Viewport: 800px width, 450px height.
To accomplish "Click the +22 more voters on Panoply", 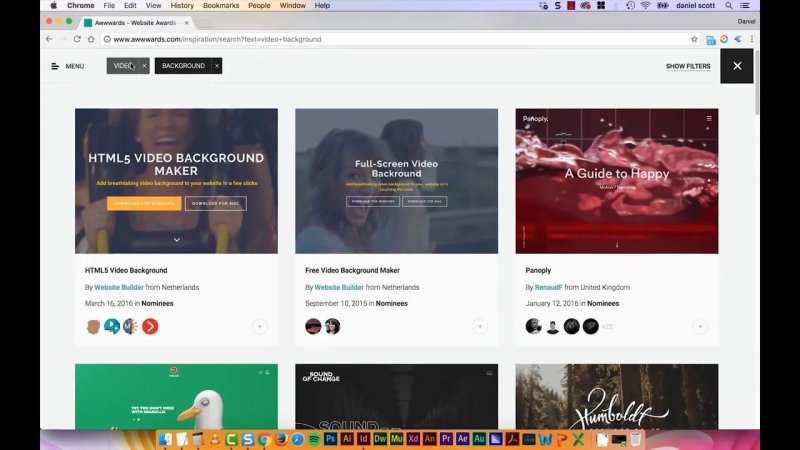I will click(x=607, y=327).
